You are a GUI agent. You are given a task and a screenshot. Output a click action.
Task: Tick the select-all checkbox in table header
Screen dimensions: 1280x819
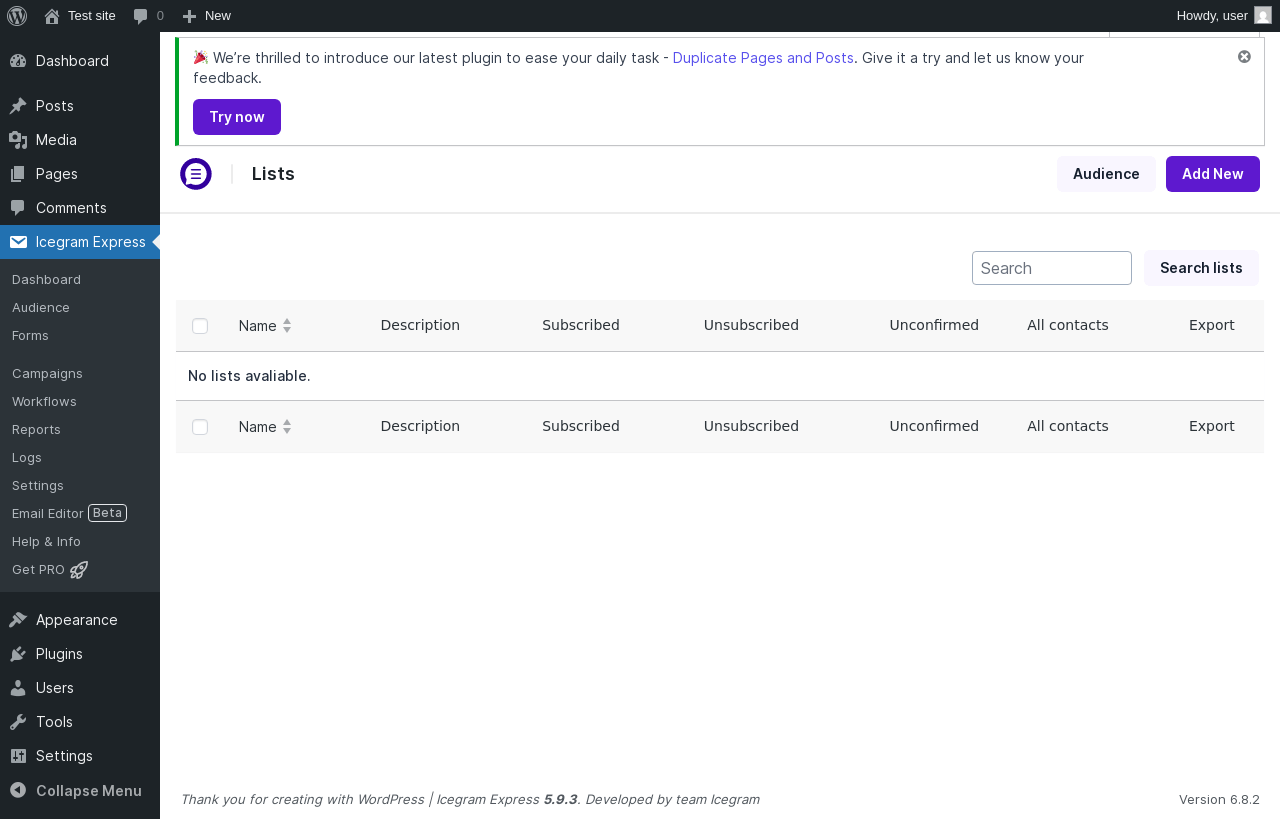click(200, 326)
